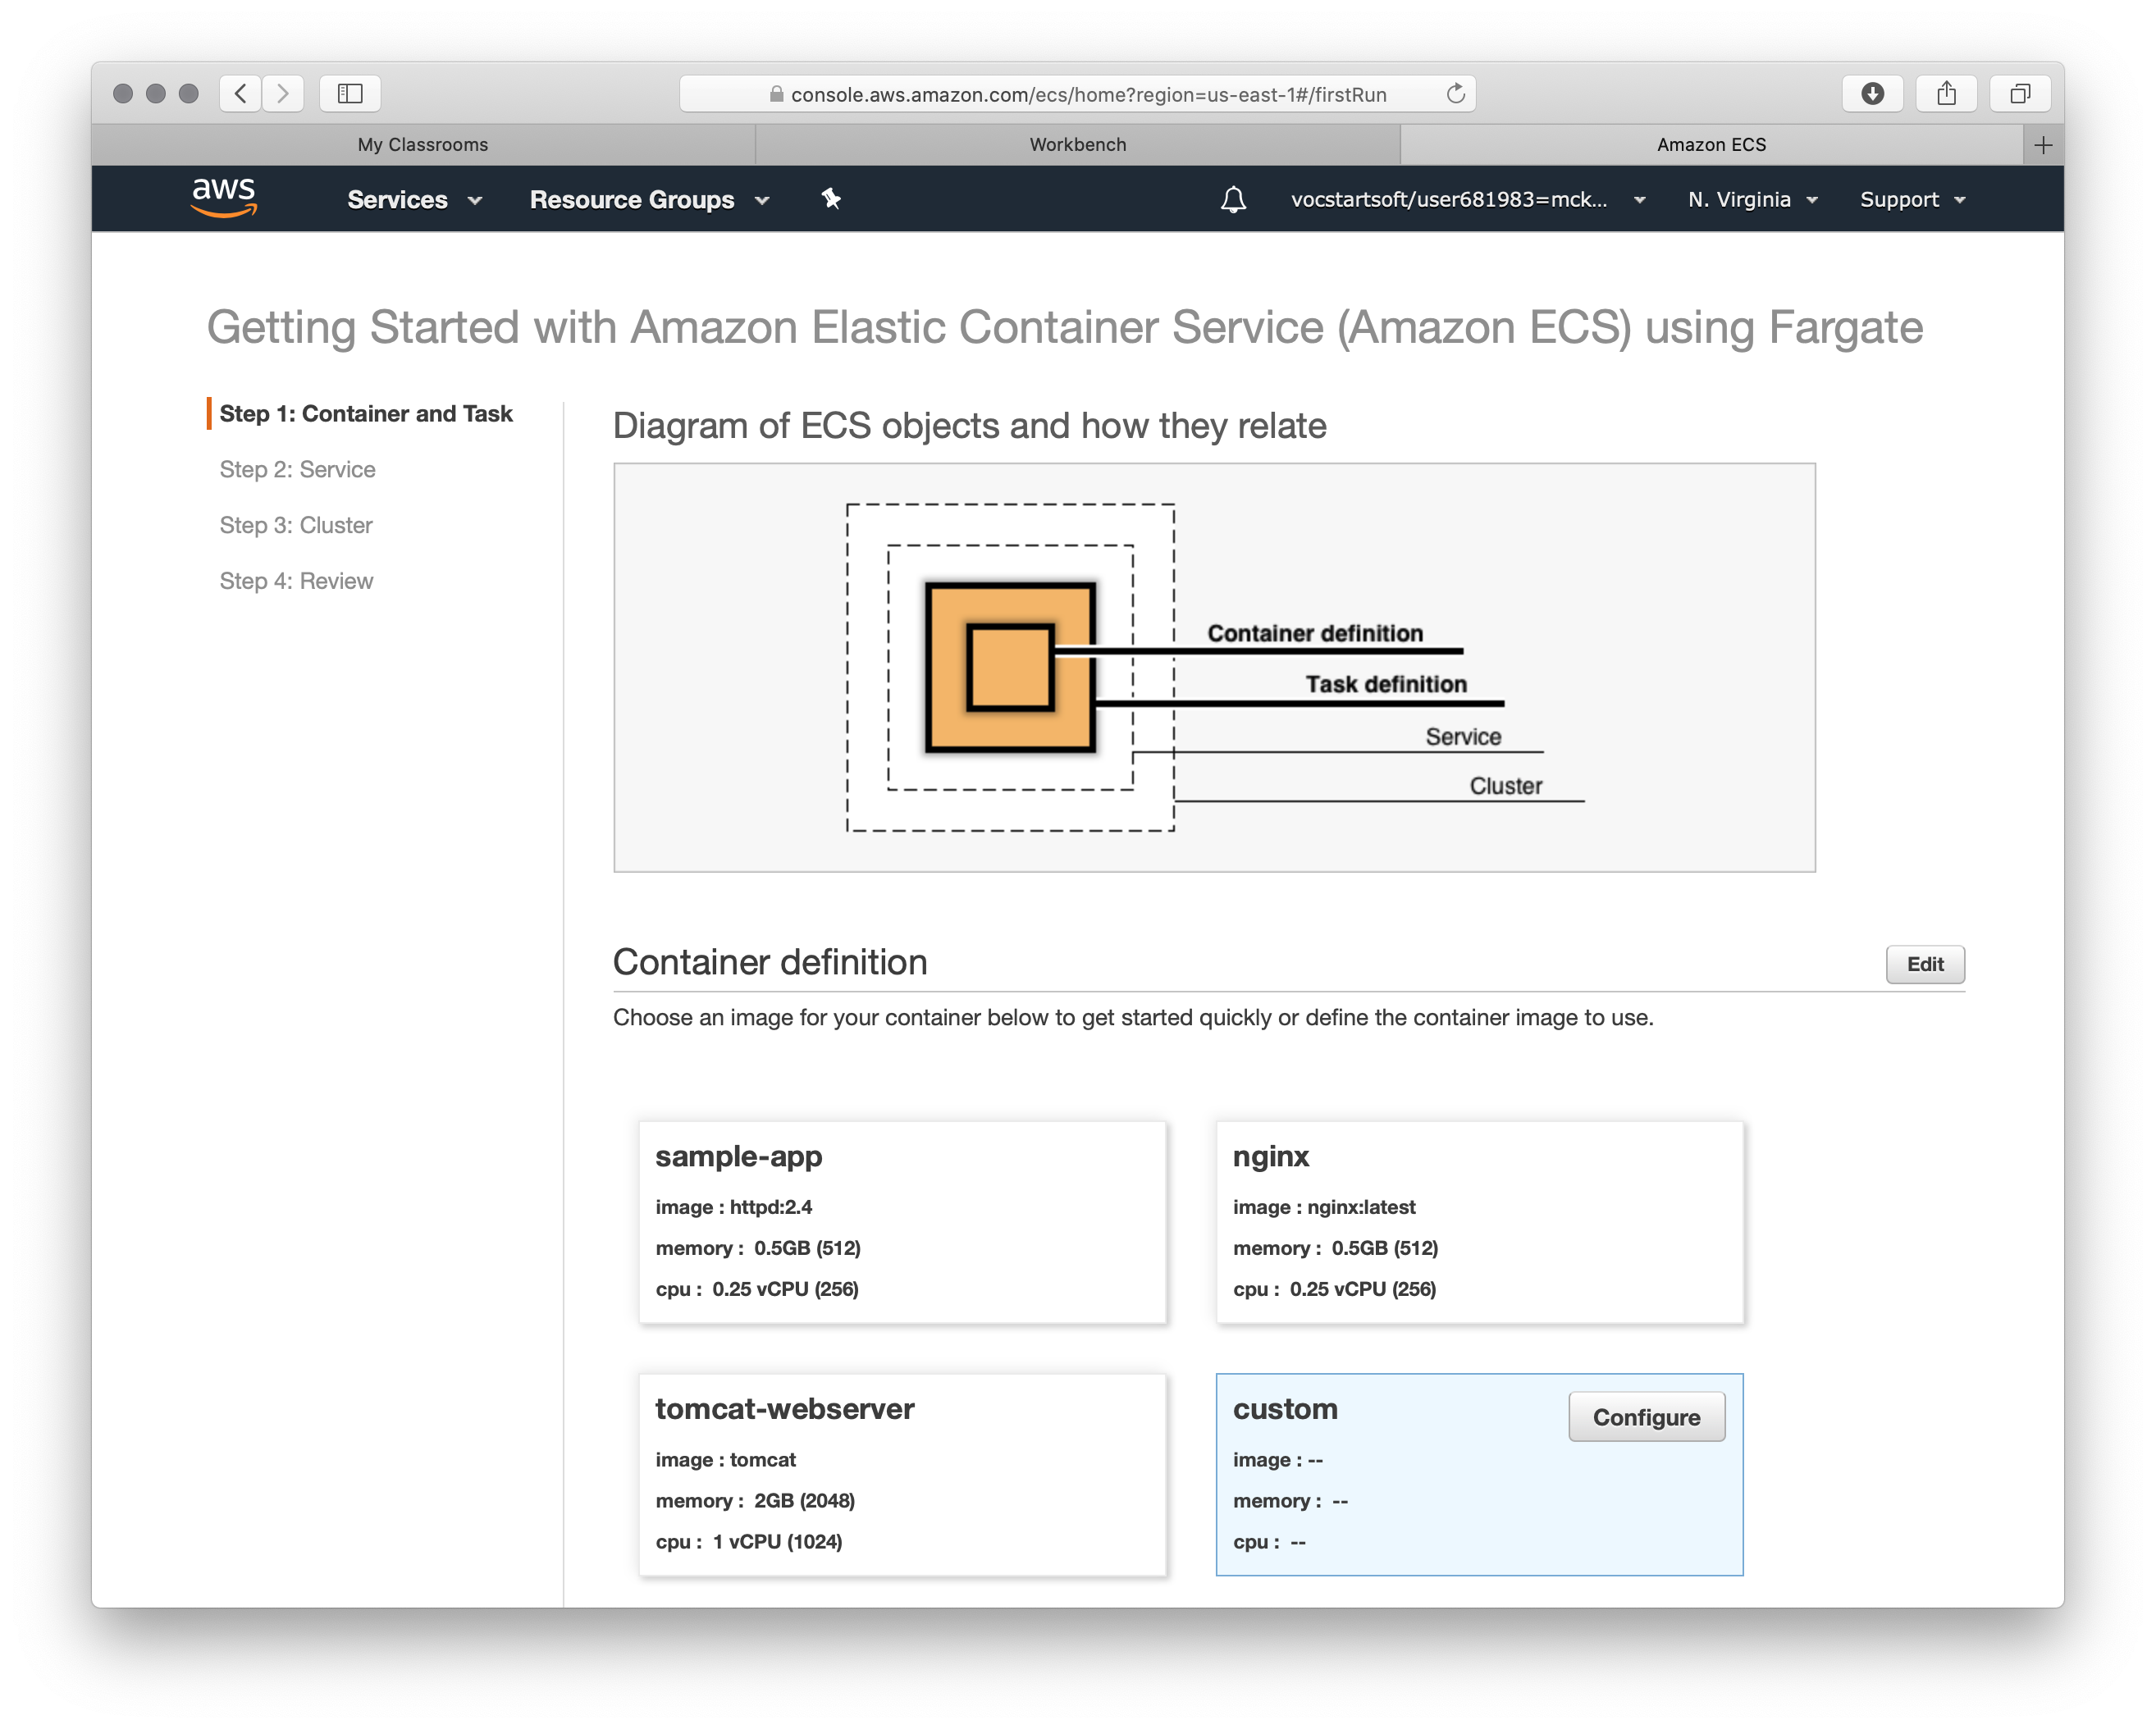The height and width of the screenshot is (1729, 2156).
Task: Show all tabs overview icon
Action: point(2020,94)
